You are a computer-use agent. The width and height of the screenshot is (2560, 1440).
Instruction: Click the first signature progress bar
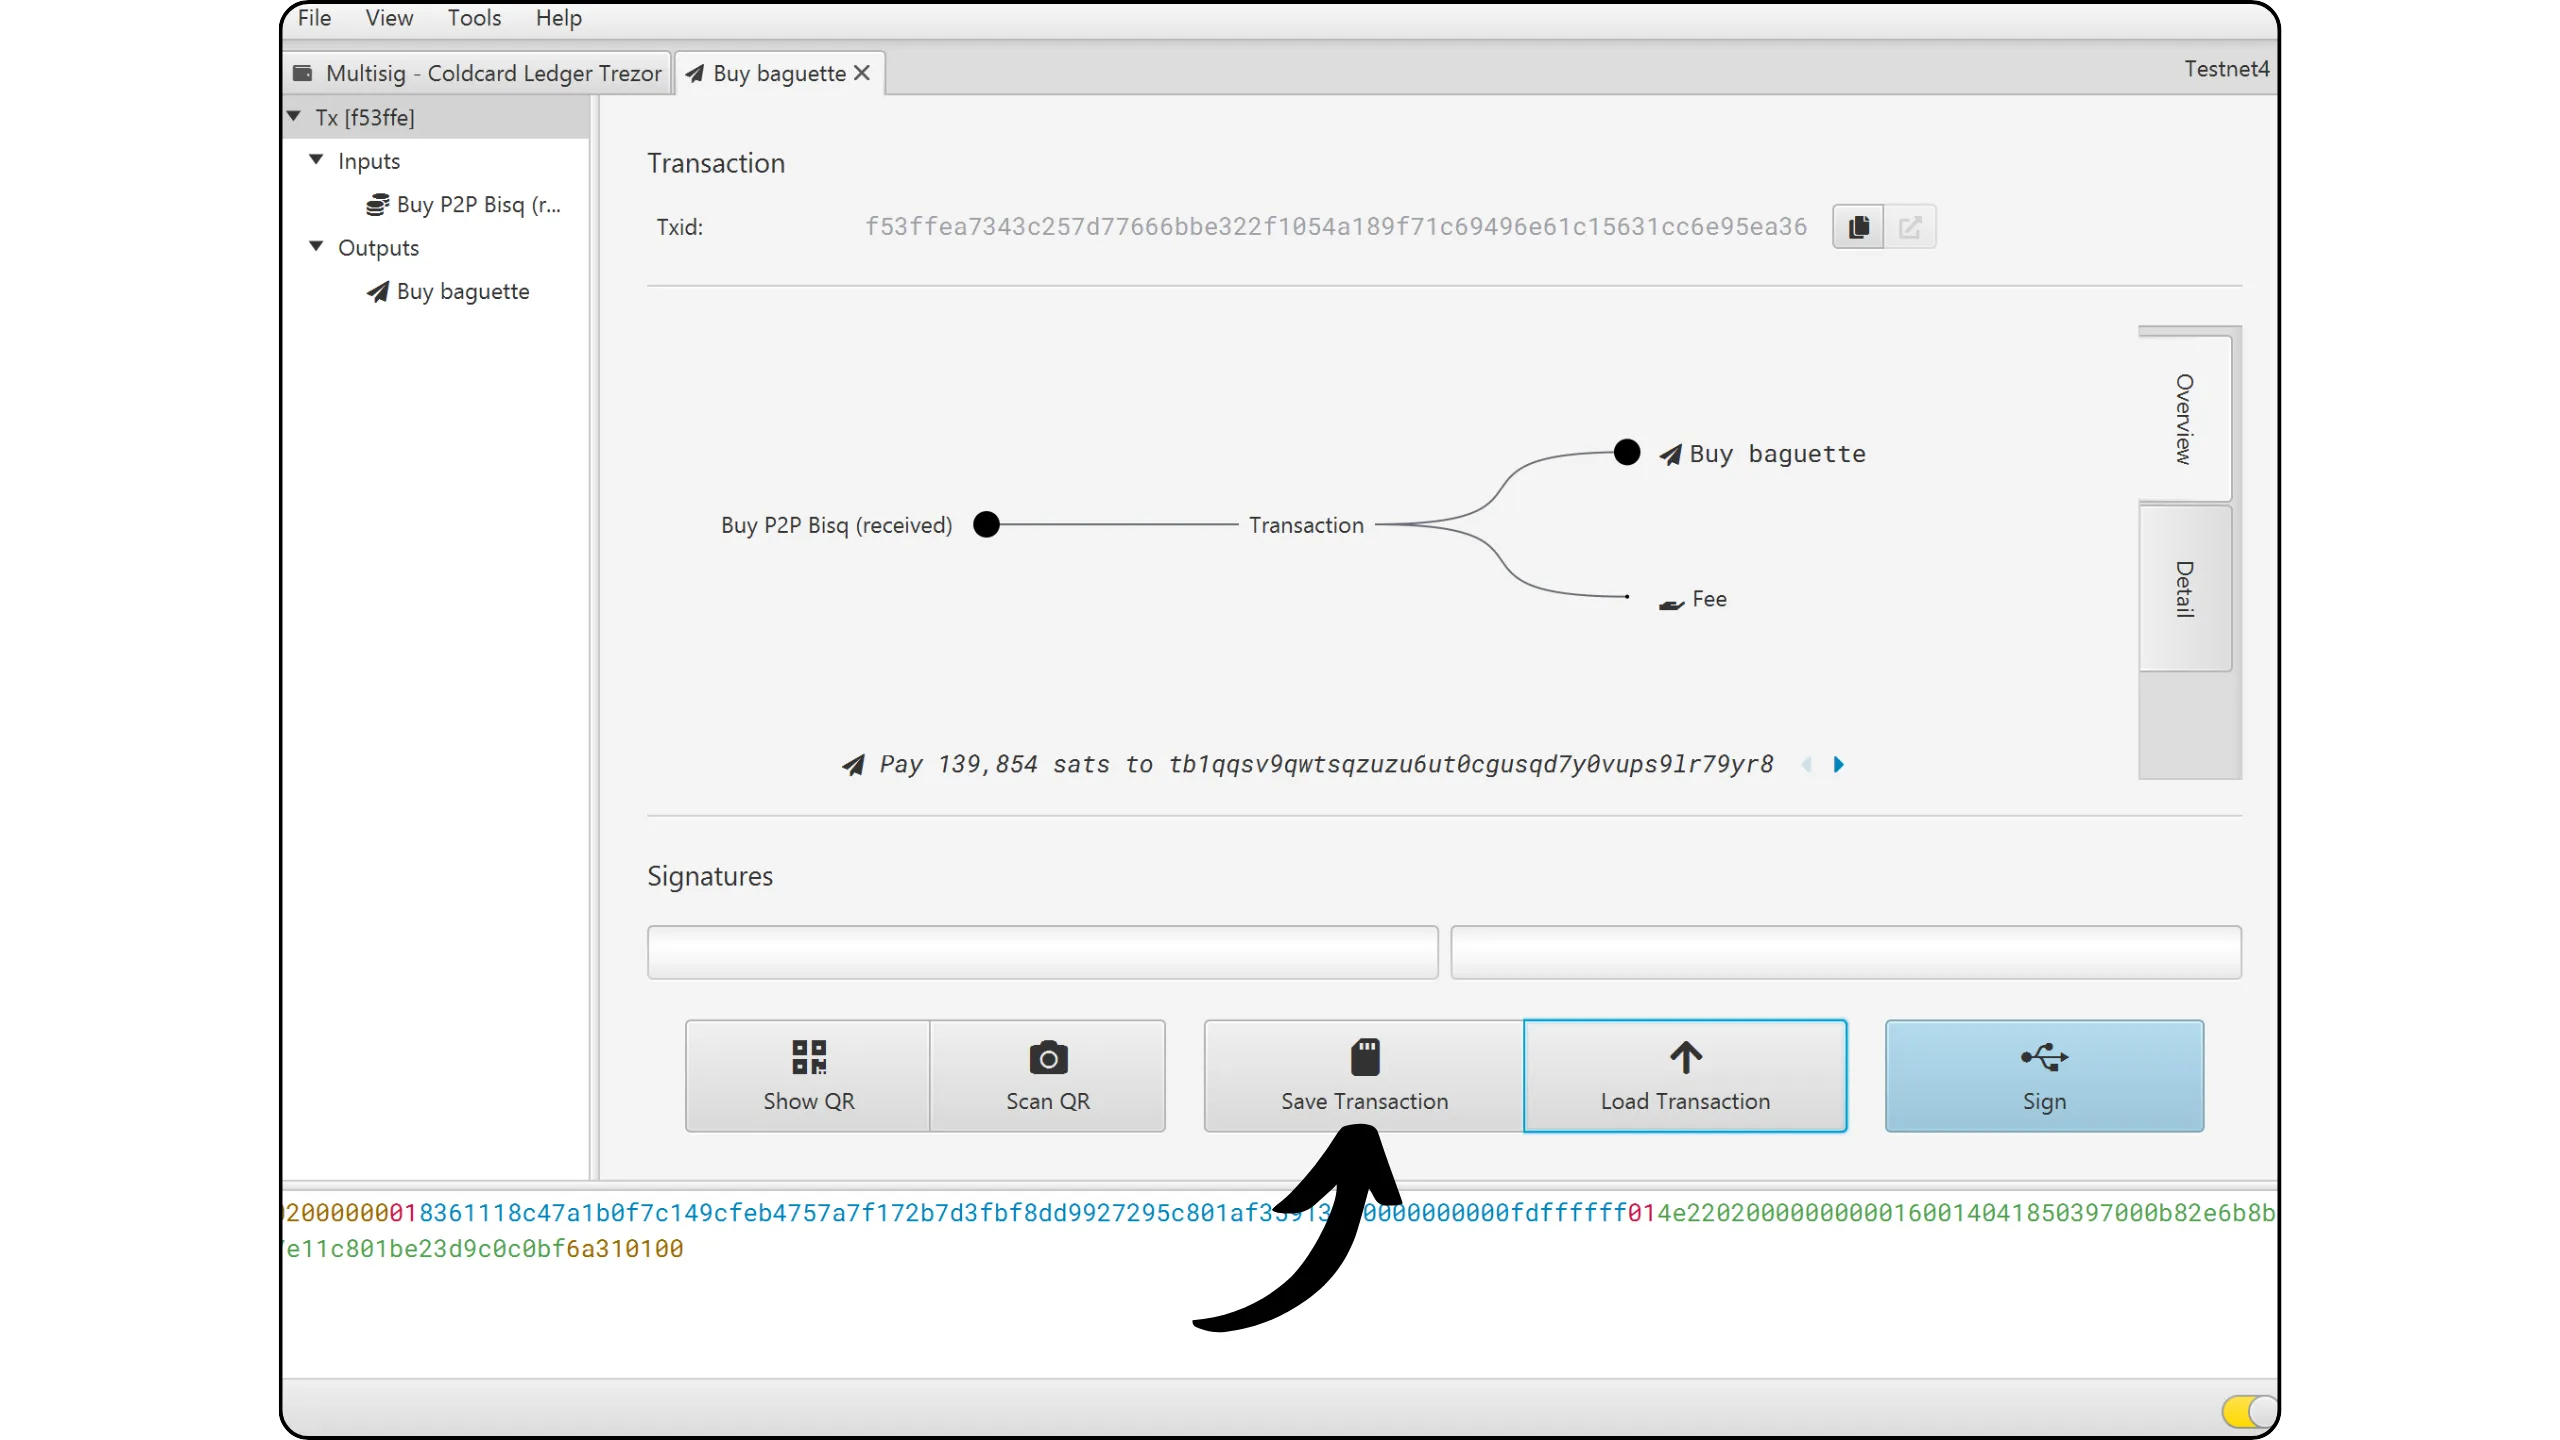1042,952
